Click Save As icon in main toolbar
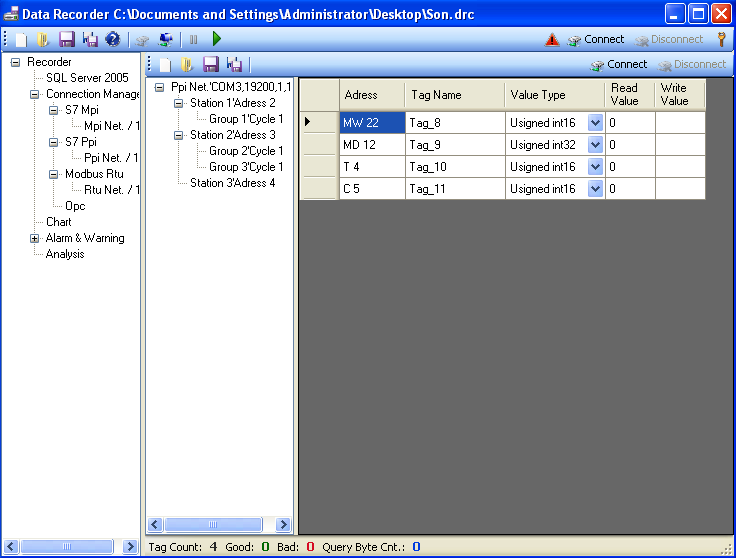Viewport: 736px width, 558px height. click(x=90, y=39)
